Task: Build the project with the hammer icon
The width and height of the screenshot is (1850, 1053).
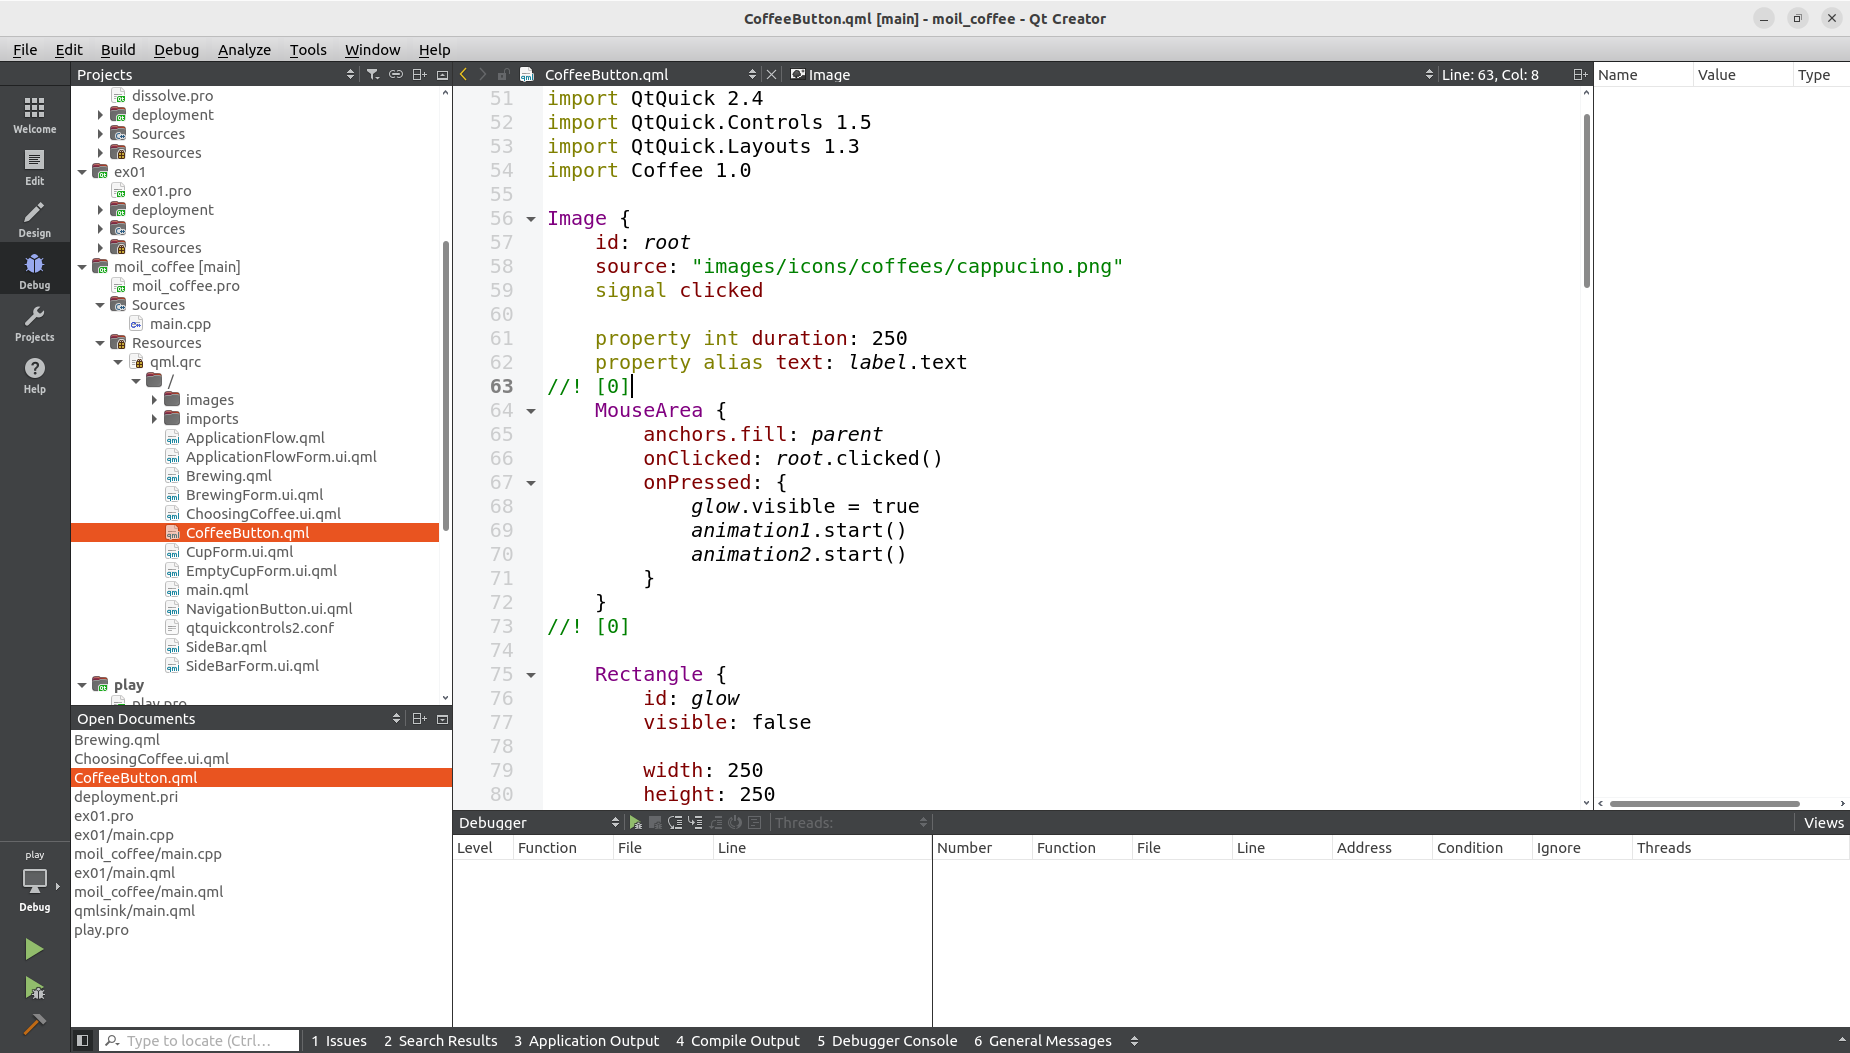Action: [33, 1025]
